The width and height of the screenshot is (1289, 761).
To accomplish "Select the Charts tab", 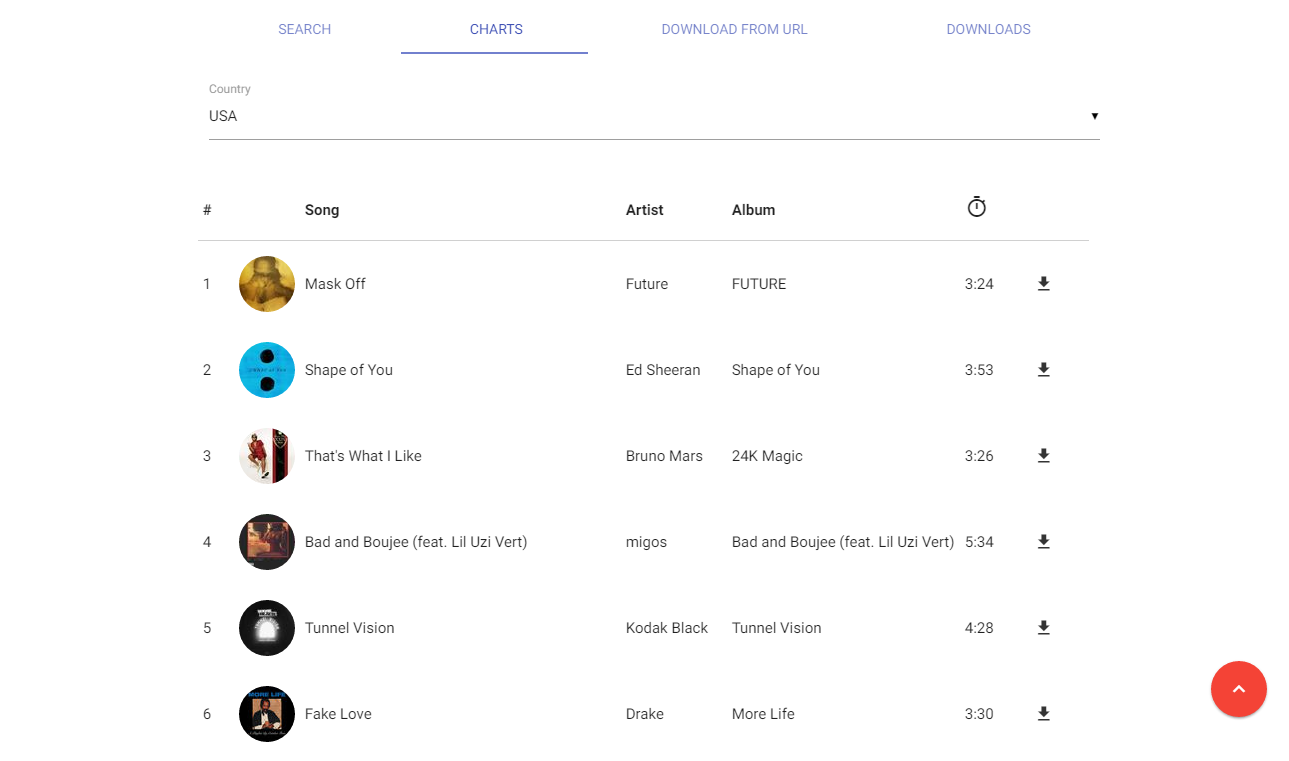I will [496, 29].
